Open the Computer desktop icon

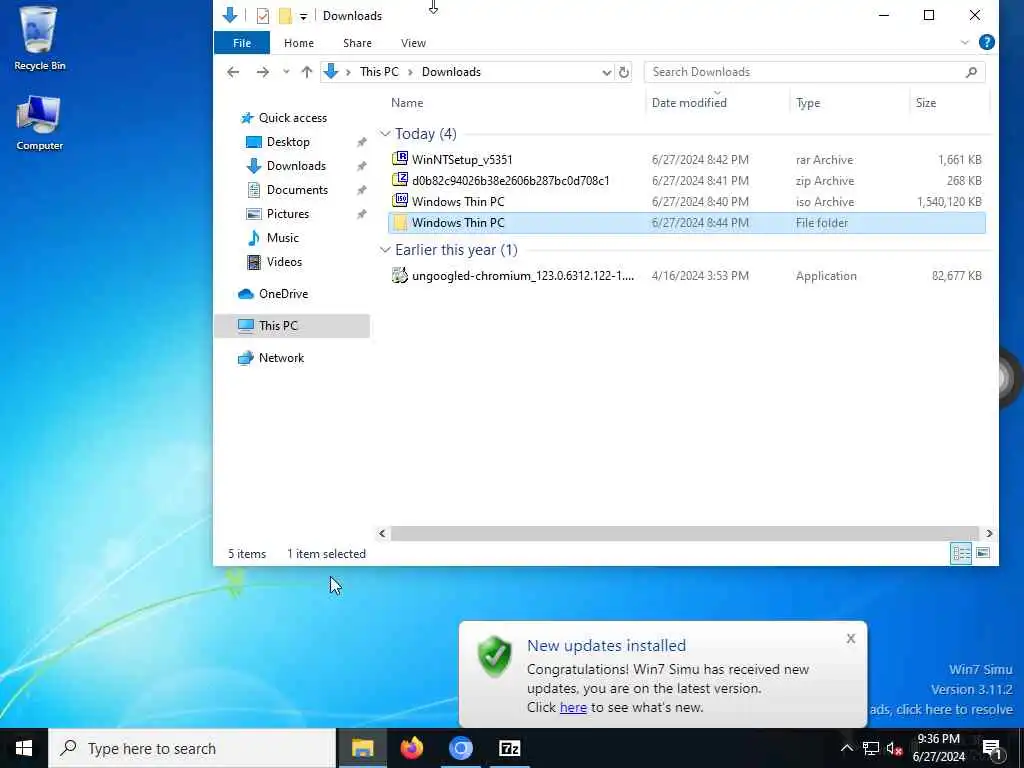tap(39, 123)
